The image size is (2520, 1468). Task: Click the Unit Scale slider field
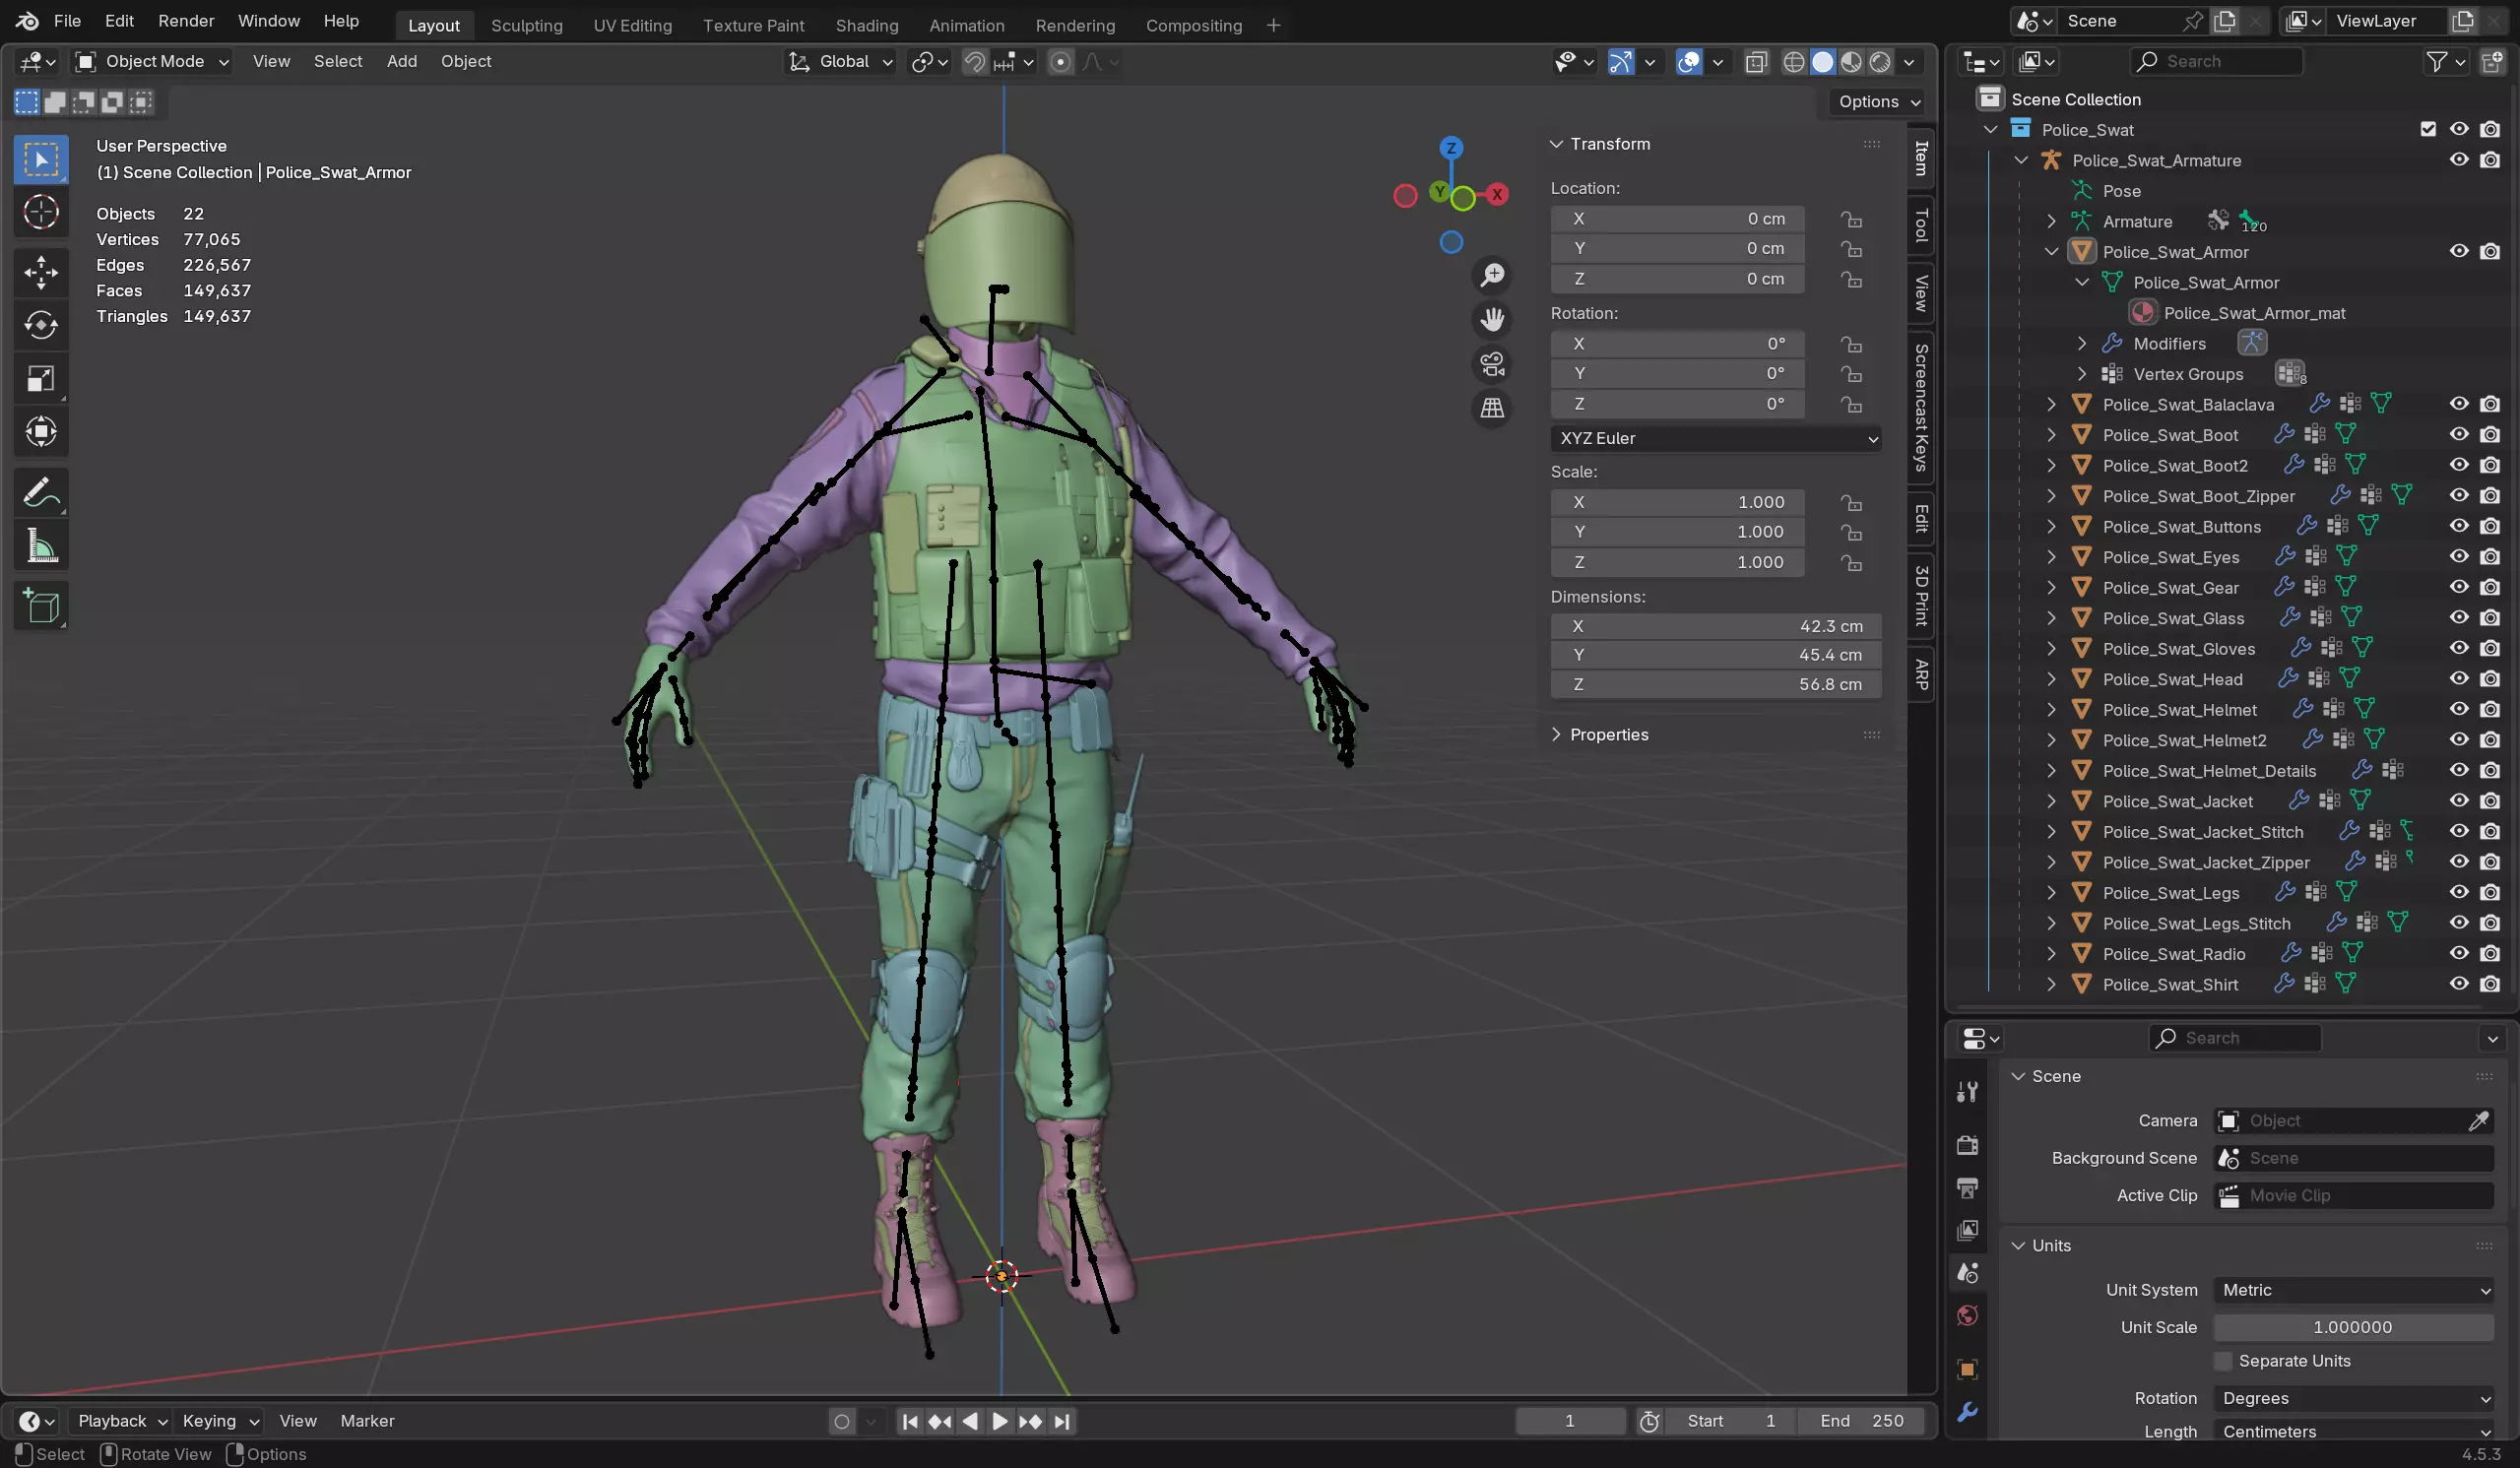[2352, 1327]
